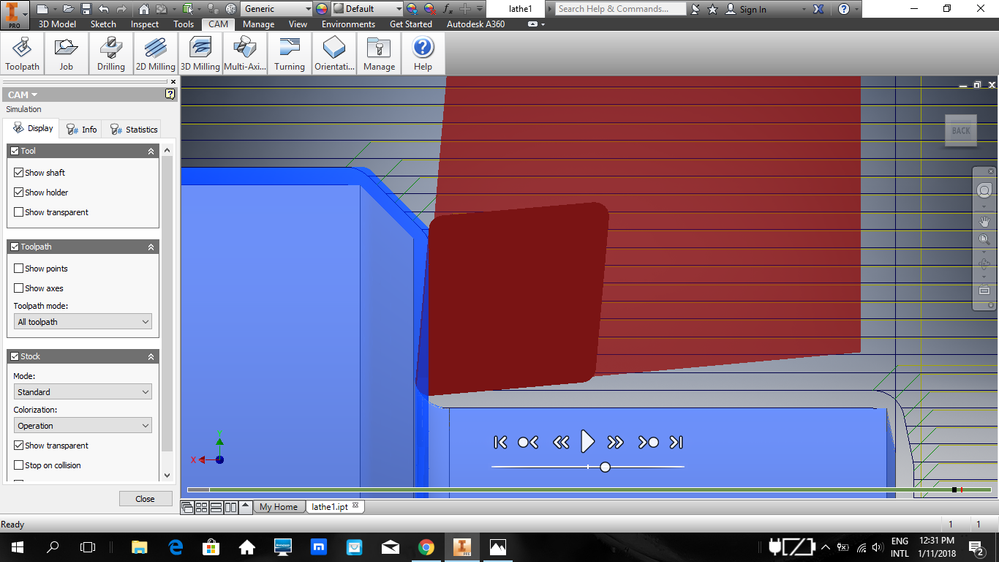Open the Stock Mode dropdown

tap(82, 392)
